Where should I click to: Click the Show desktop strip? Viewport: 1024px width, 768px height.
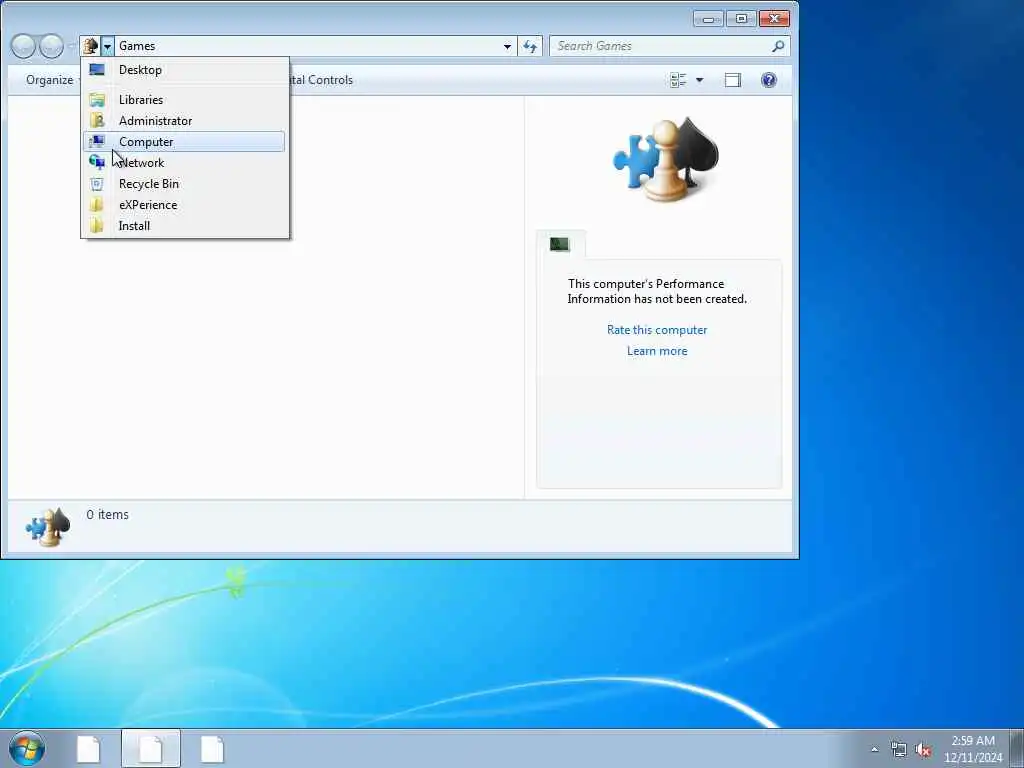[x=1017, y=749]
